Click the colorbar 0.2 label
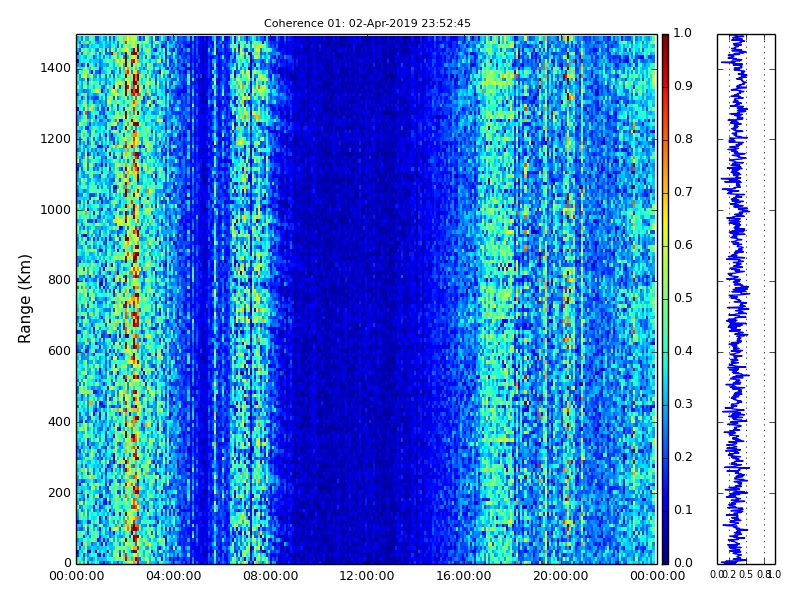 [683, 457]
